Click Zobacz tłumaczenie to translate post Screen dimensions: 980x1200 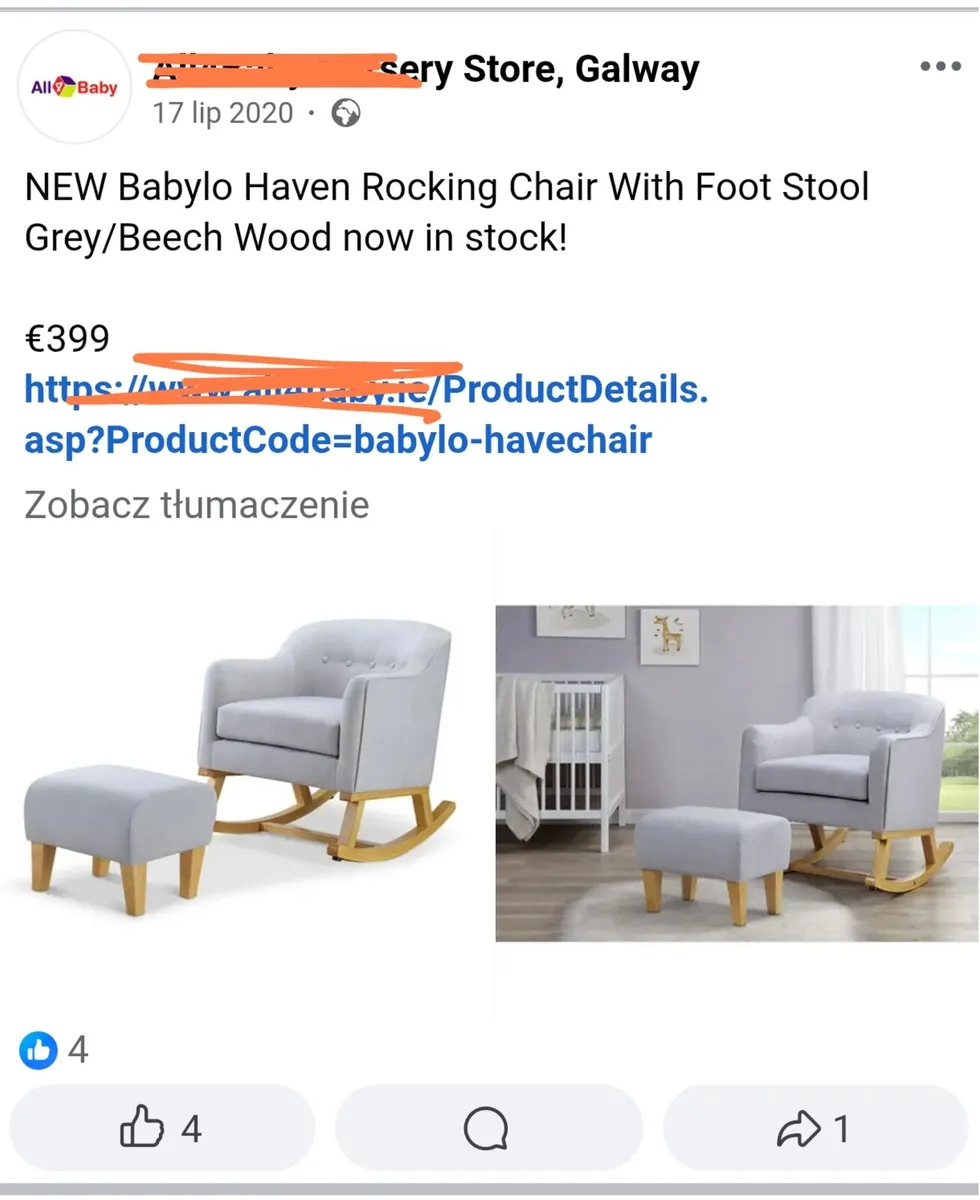coord(196,504)
